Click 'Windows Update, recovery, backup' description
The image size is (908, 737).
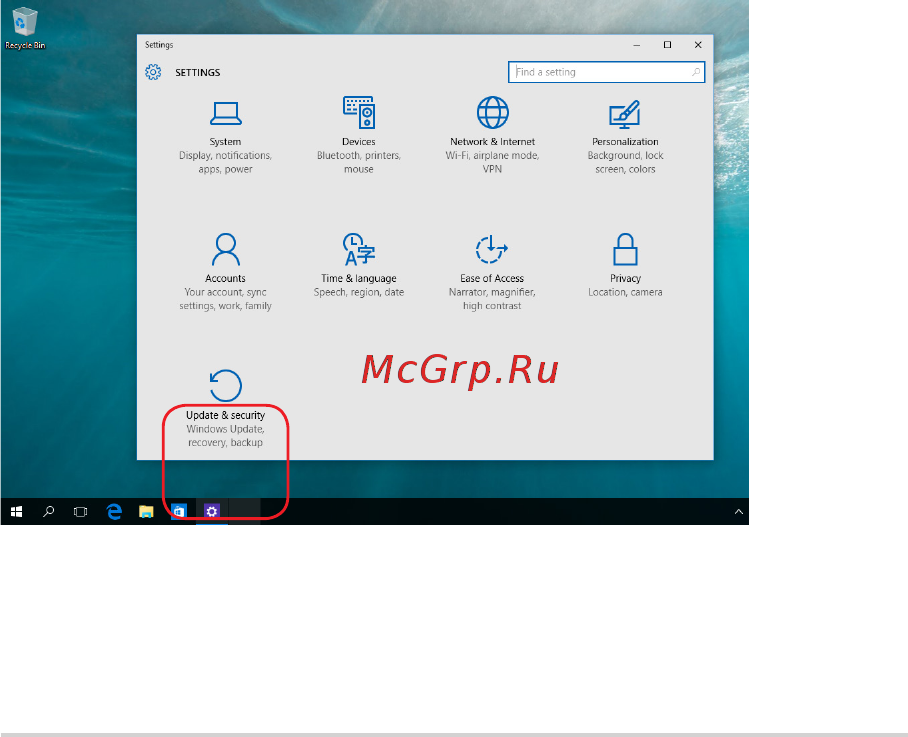coord(225,435)
